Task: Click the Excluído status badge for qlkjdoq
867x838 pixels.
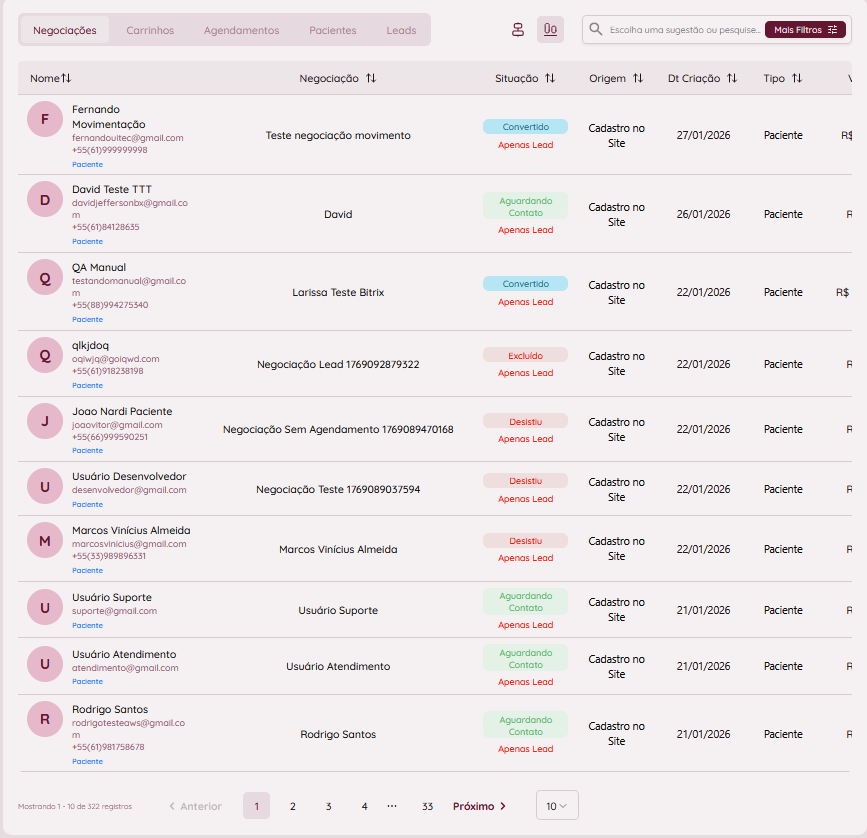Action: 525,355
